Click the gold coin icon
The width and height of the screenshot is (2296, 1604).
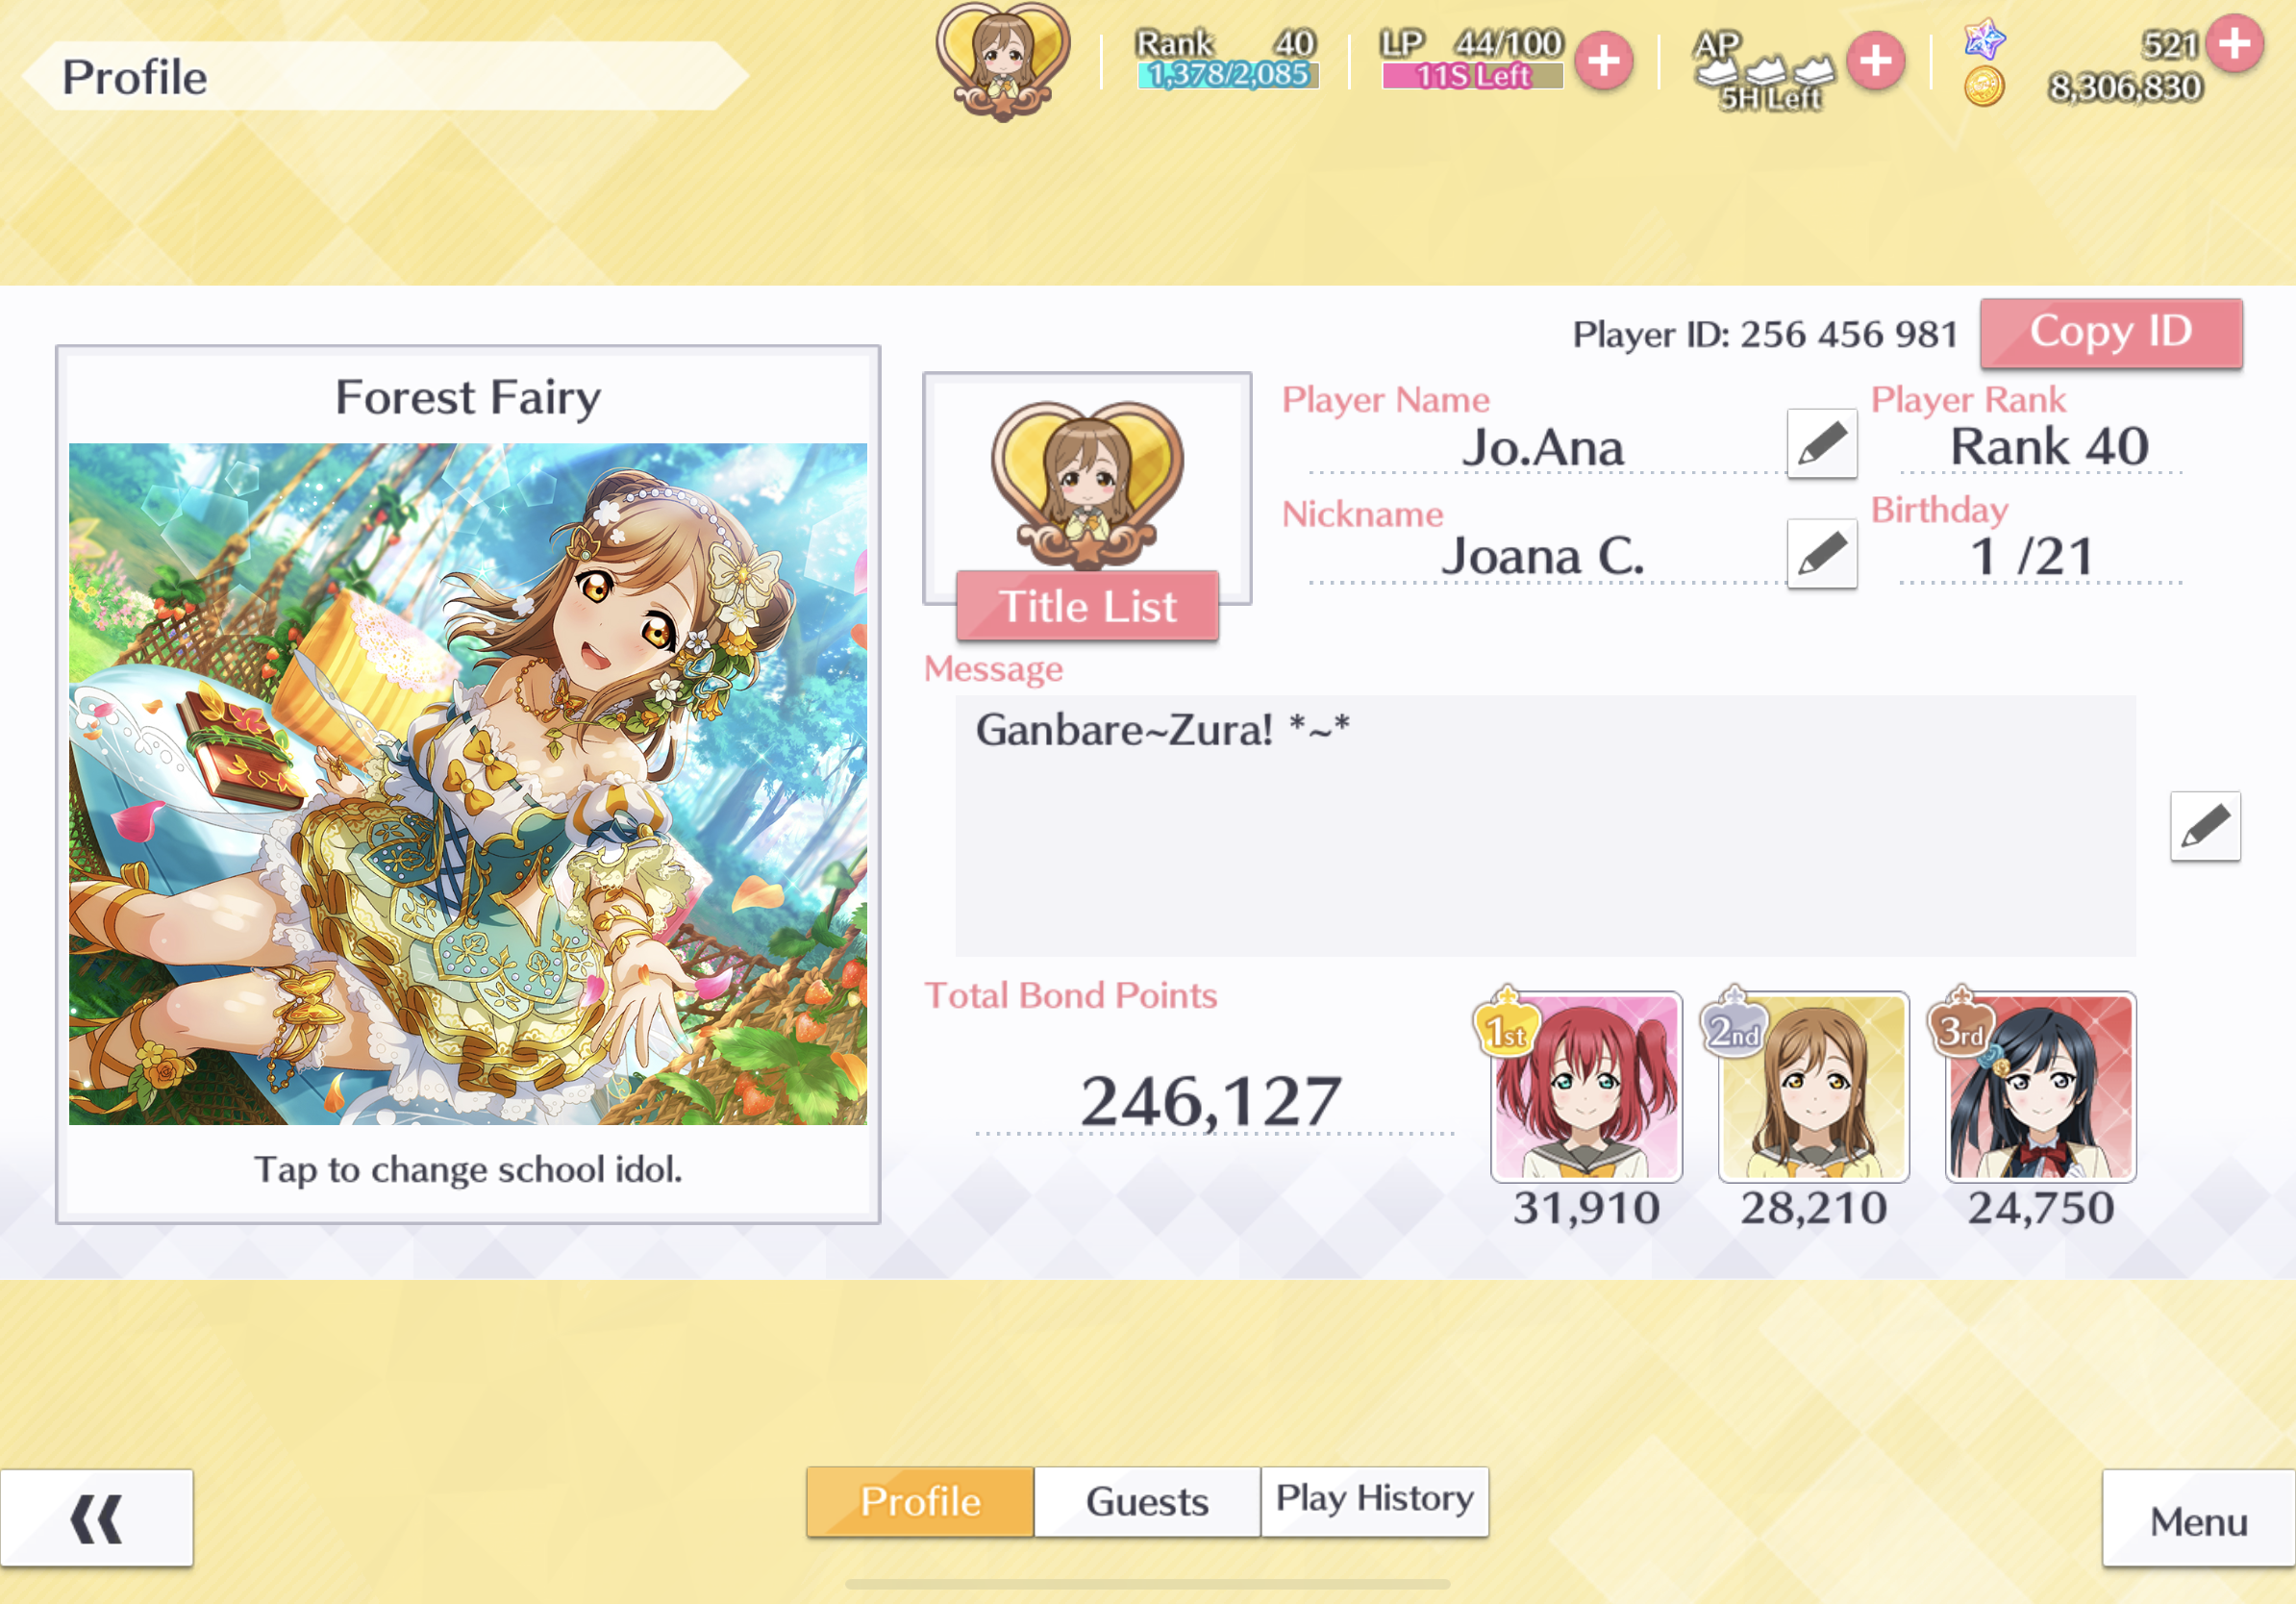[1984, 88]
